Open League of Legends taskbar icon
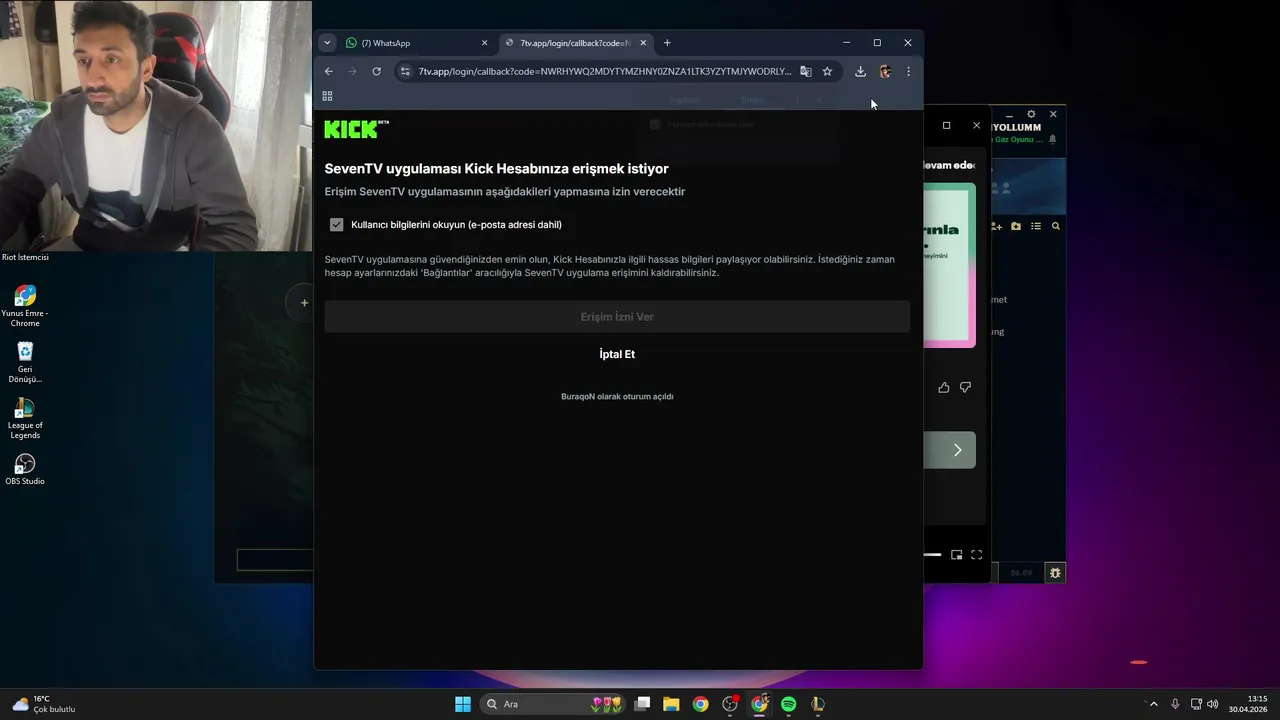Screen dimensions: 1280x720 (817, 704)
